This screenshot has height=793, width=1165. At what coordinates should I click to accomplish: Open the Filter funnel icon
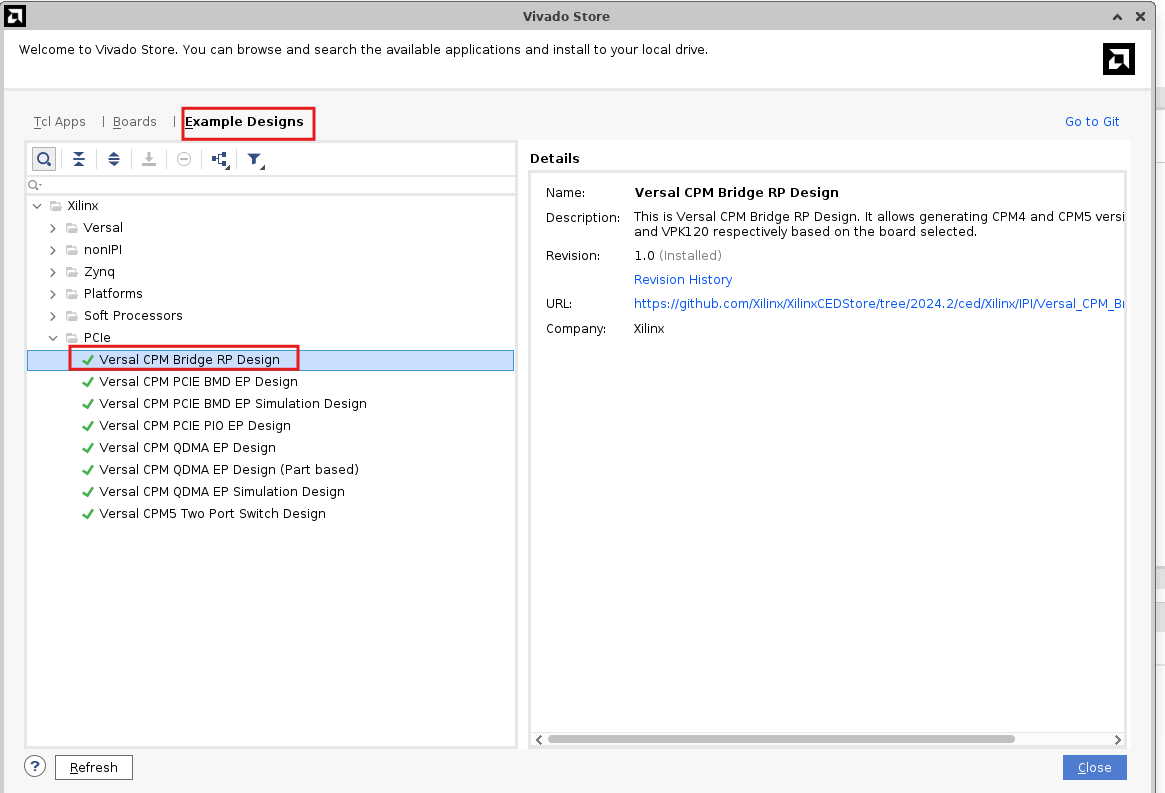[255, 159]
